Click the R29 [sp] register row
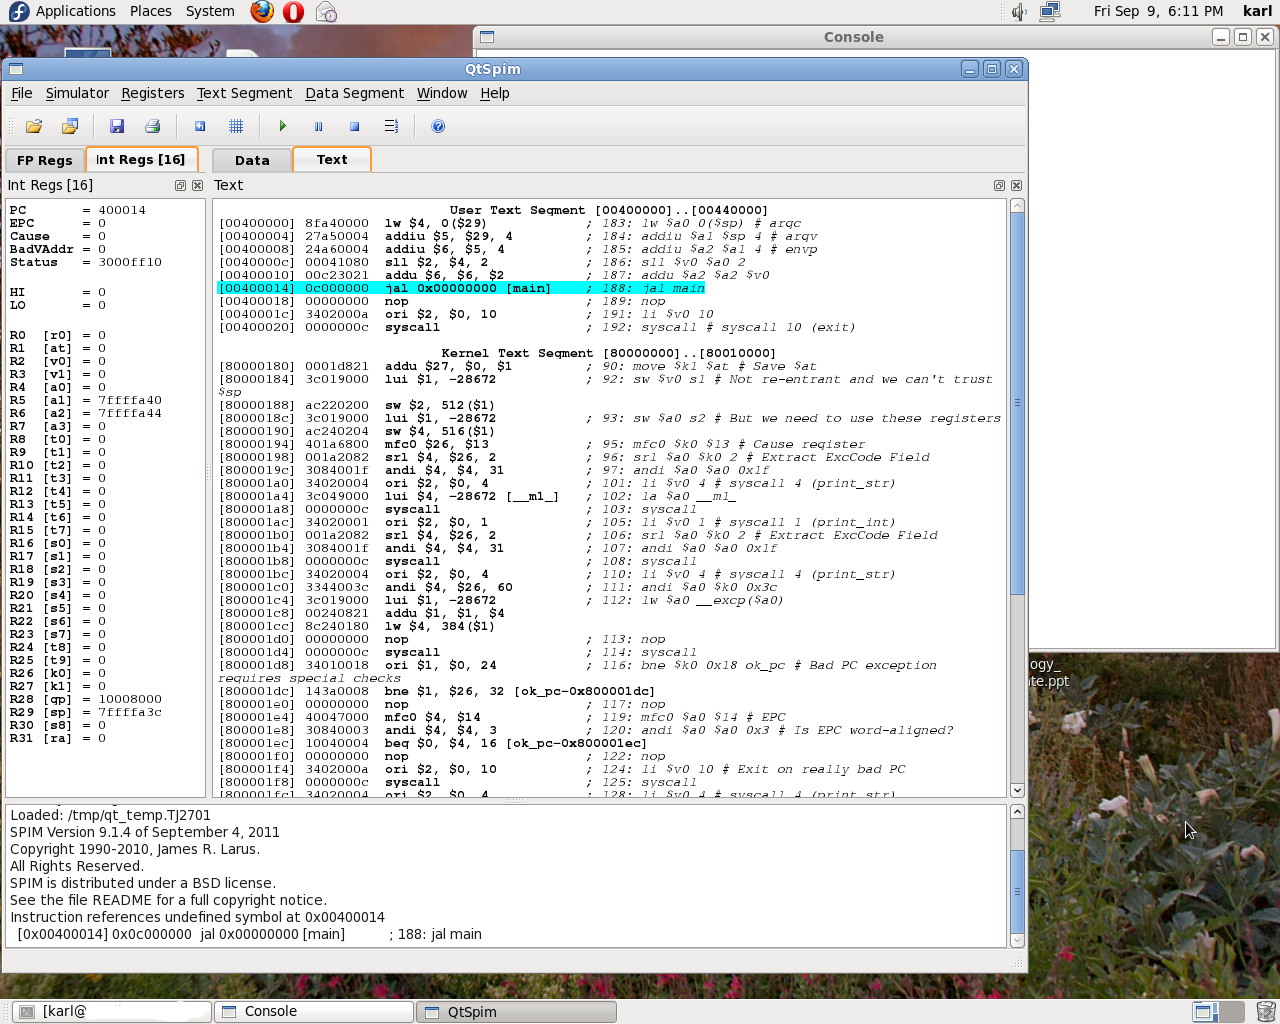 [x=85, y=712]
